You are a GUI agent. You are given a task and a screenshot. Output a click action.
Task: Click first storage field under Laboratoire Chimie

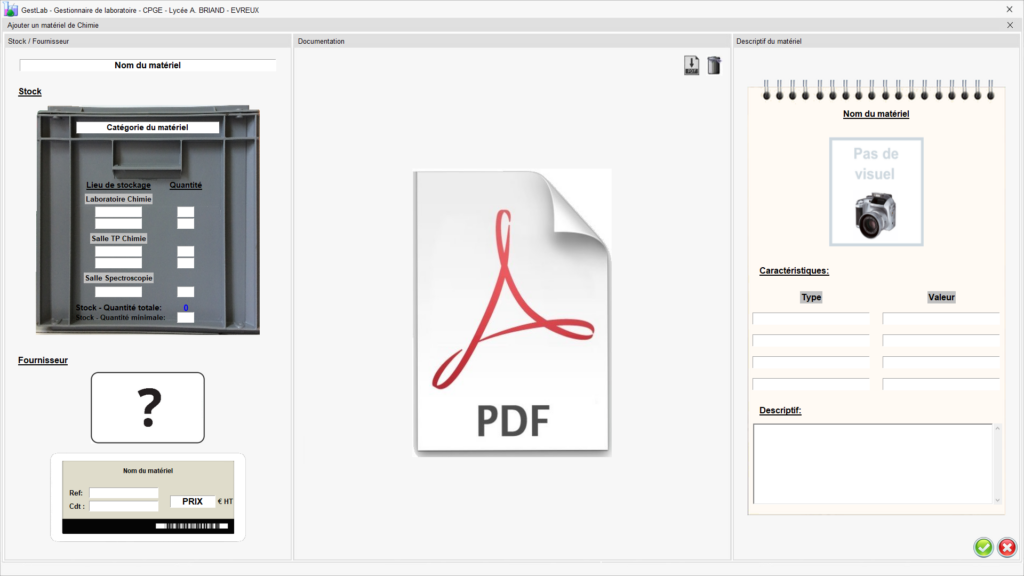pyautogui.click(x=118, y=212)
